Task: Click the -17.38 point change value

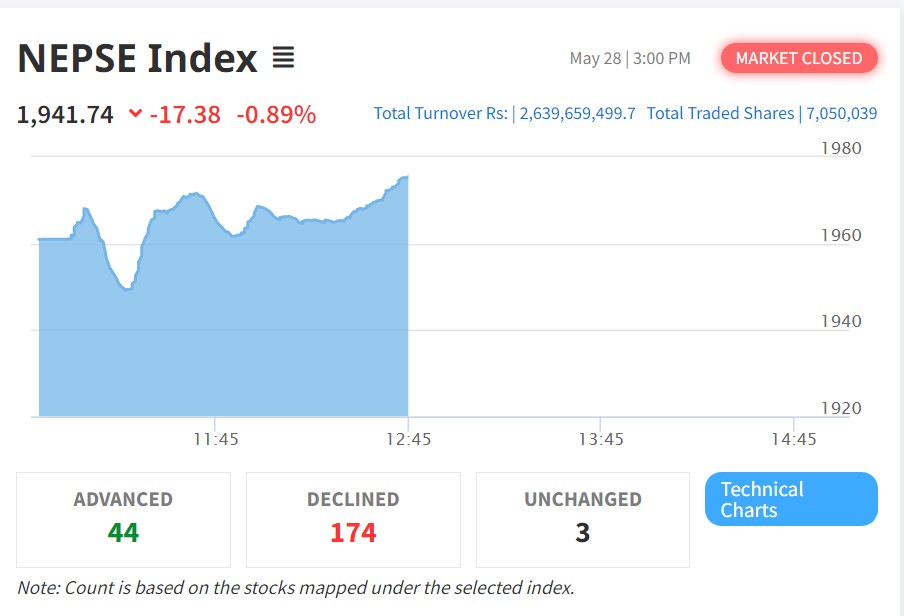Action: (x=185, y=114)
